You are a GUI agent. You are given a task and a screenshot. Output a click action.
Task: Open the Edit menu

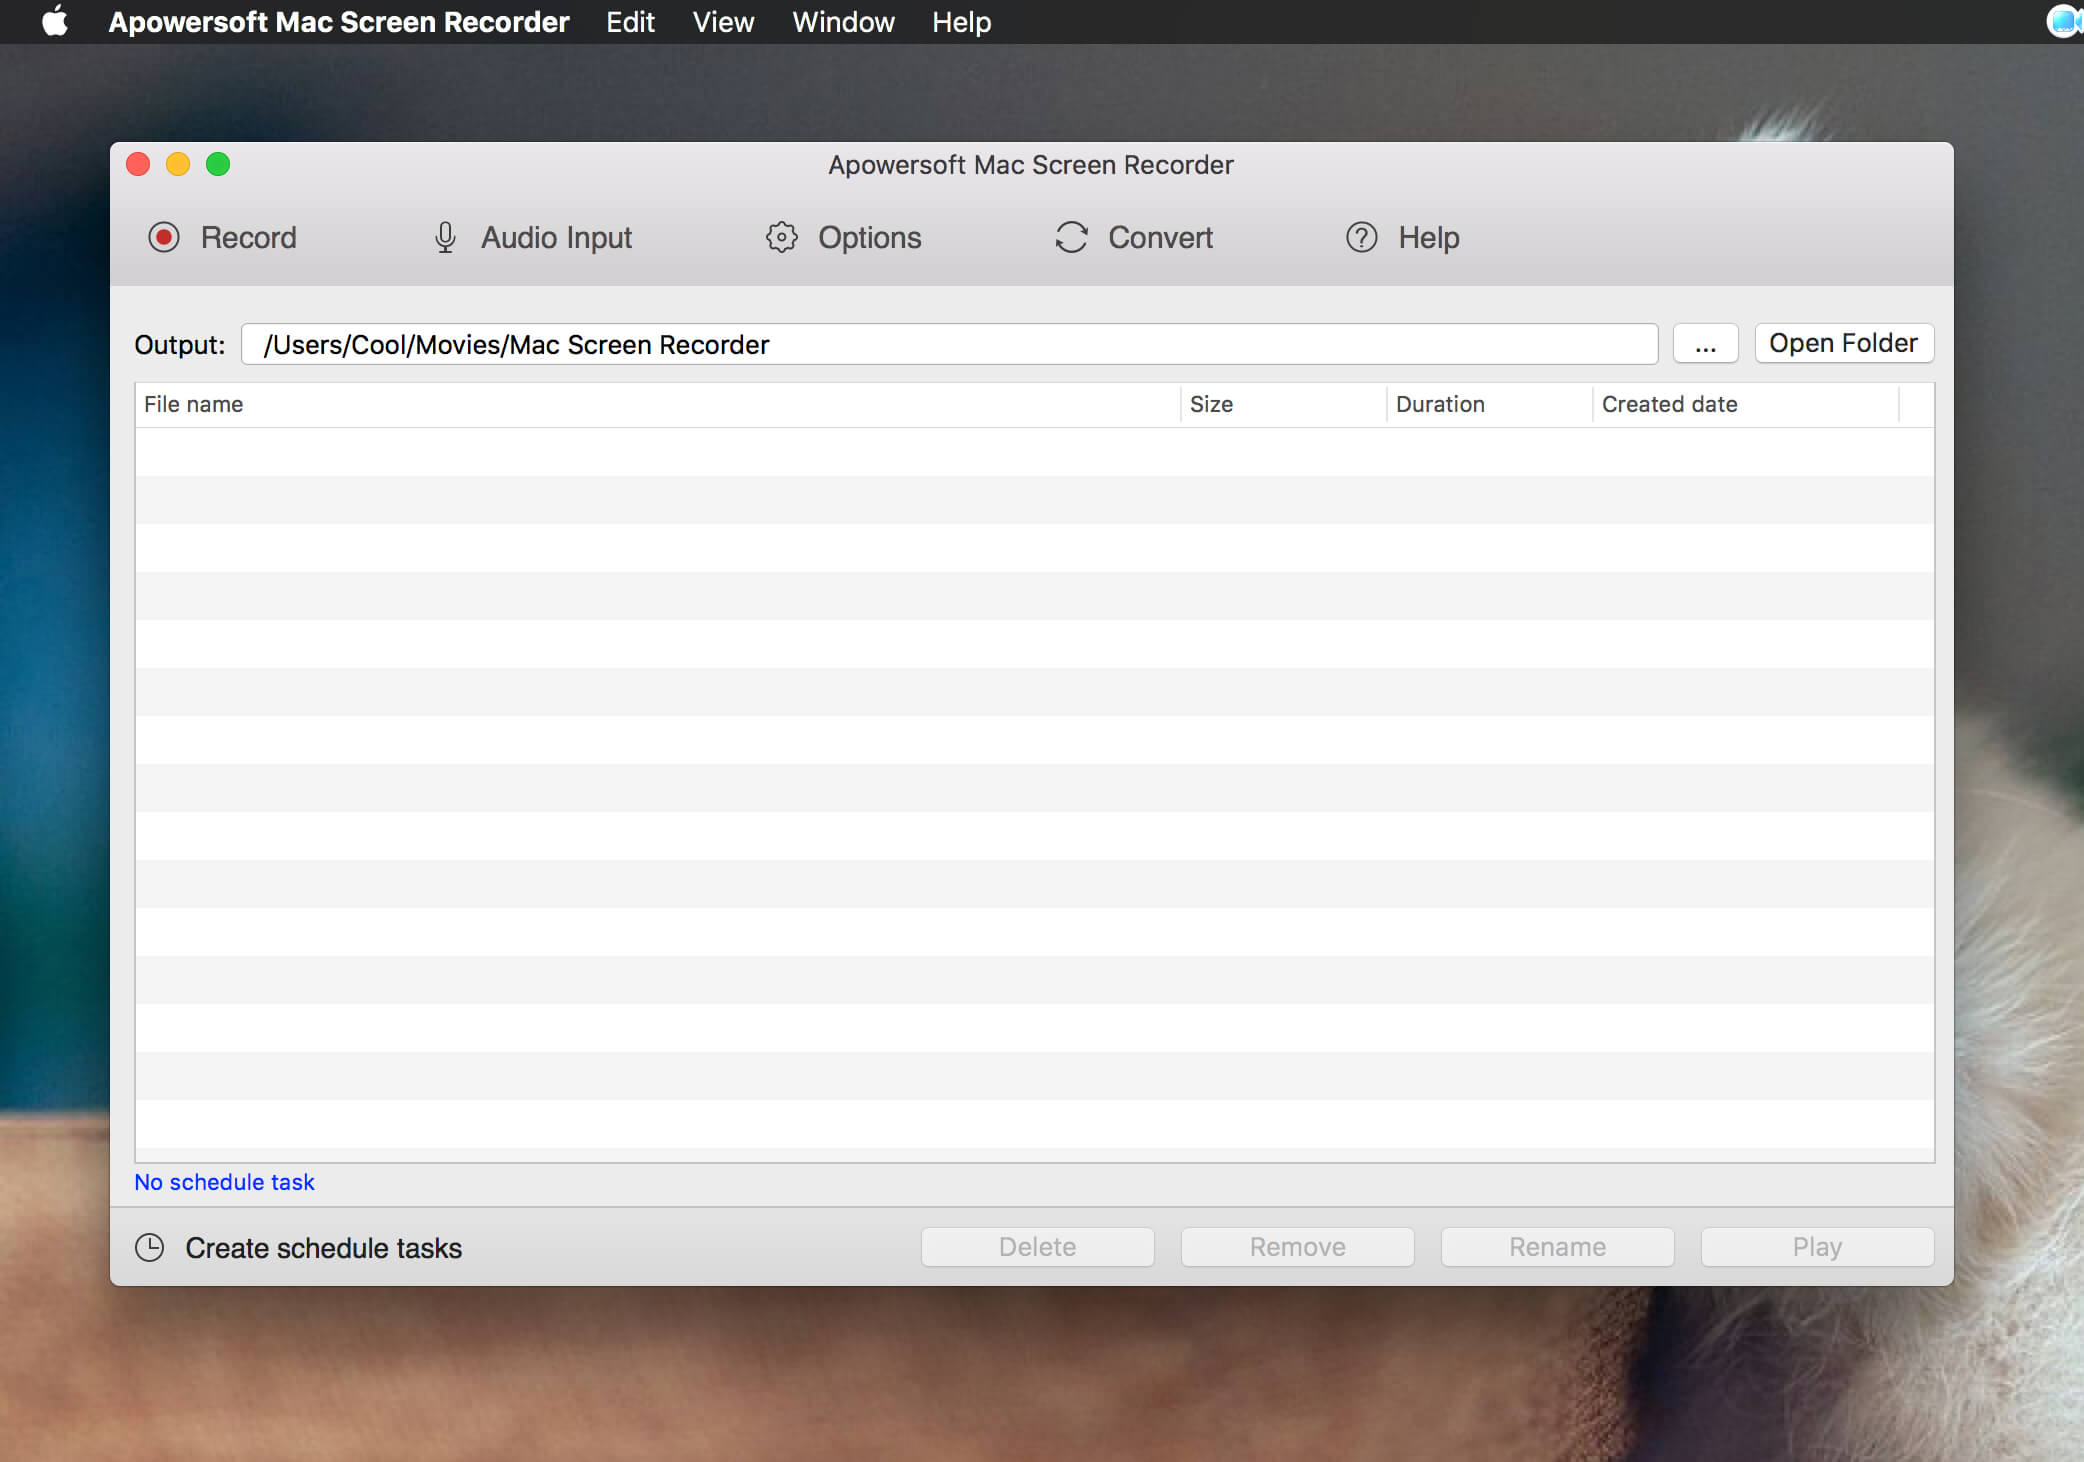(630, 21)
